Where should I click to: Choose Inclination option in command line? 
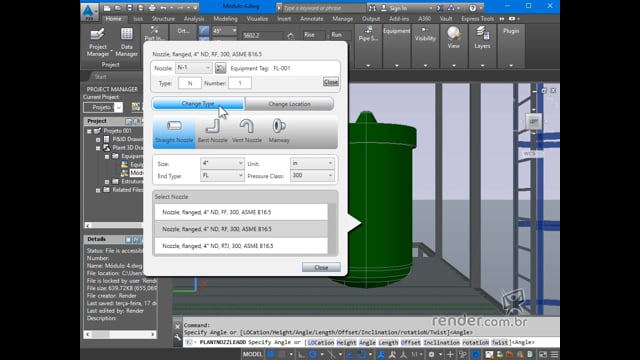tap(441, 342)
